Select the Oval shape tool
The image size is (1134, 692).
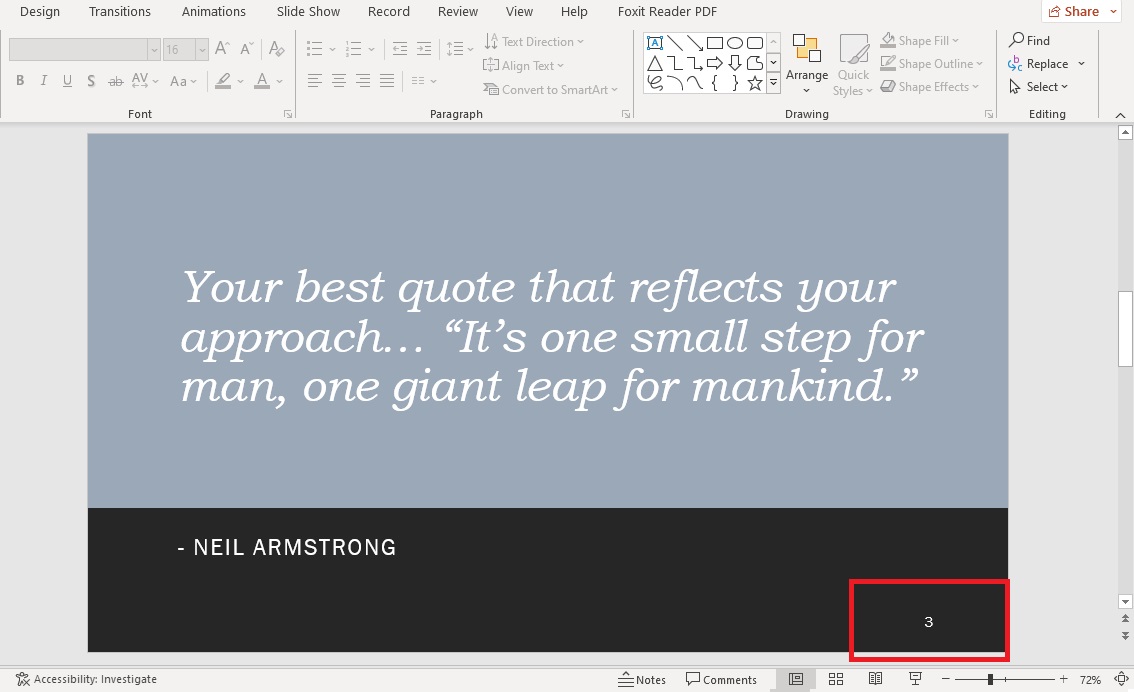pos(734,43)
